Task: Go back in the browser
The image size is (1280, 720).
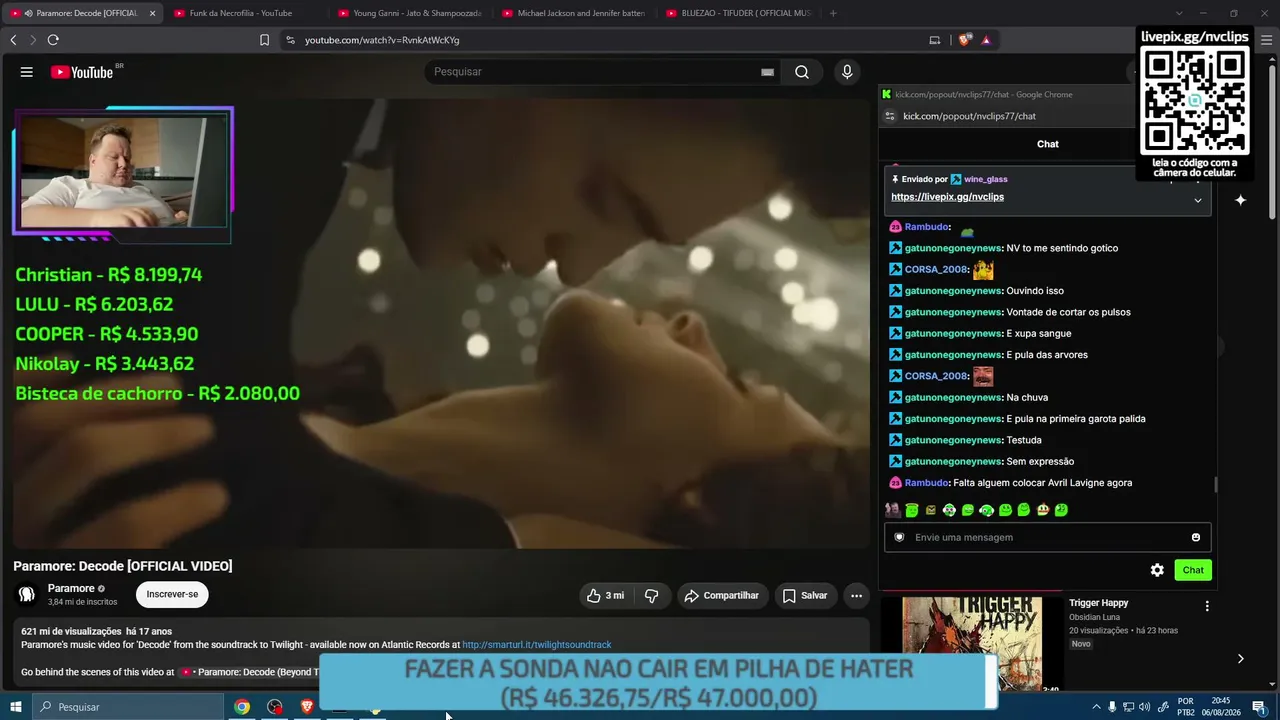Action: click(13, 40)
